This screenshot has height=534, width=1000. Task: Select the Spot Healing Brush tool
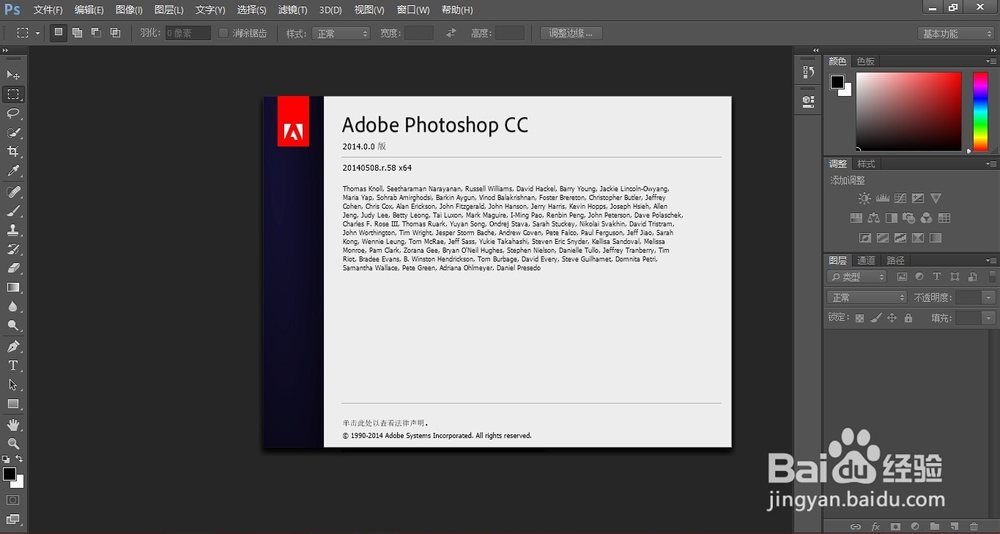coord(13,192)
